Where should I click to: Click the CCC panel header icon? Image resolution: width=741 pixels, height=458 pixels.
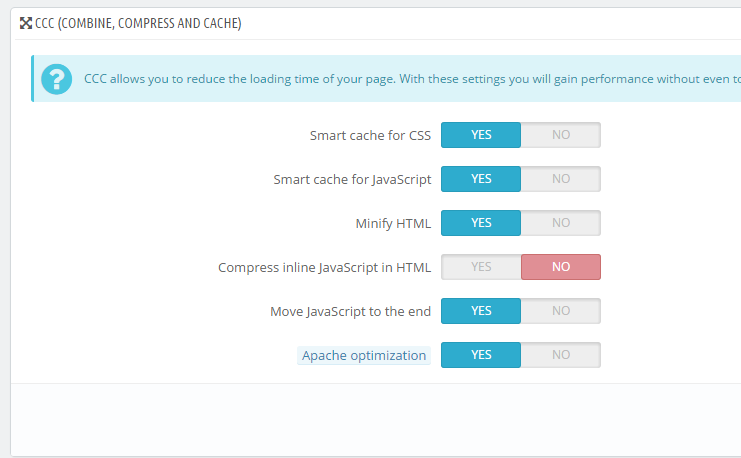point(26,23)
